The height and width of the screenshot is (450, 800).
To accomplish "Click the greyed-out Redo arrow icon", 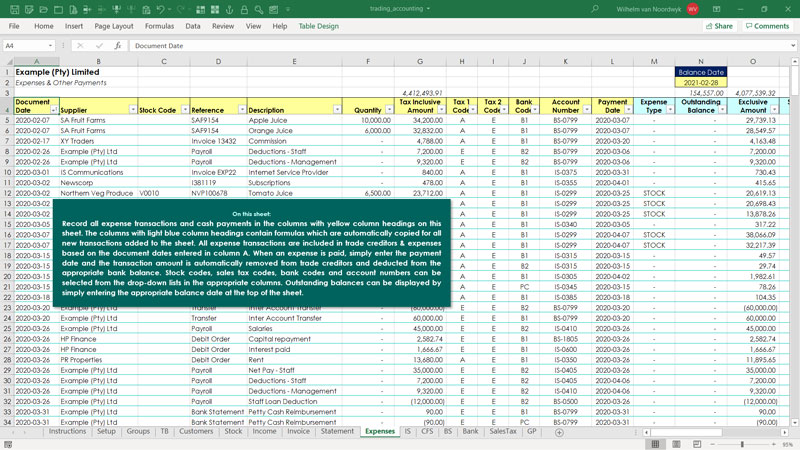I will click(181, 10).
